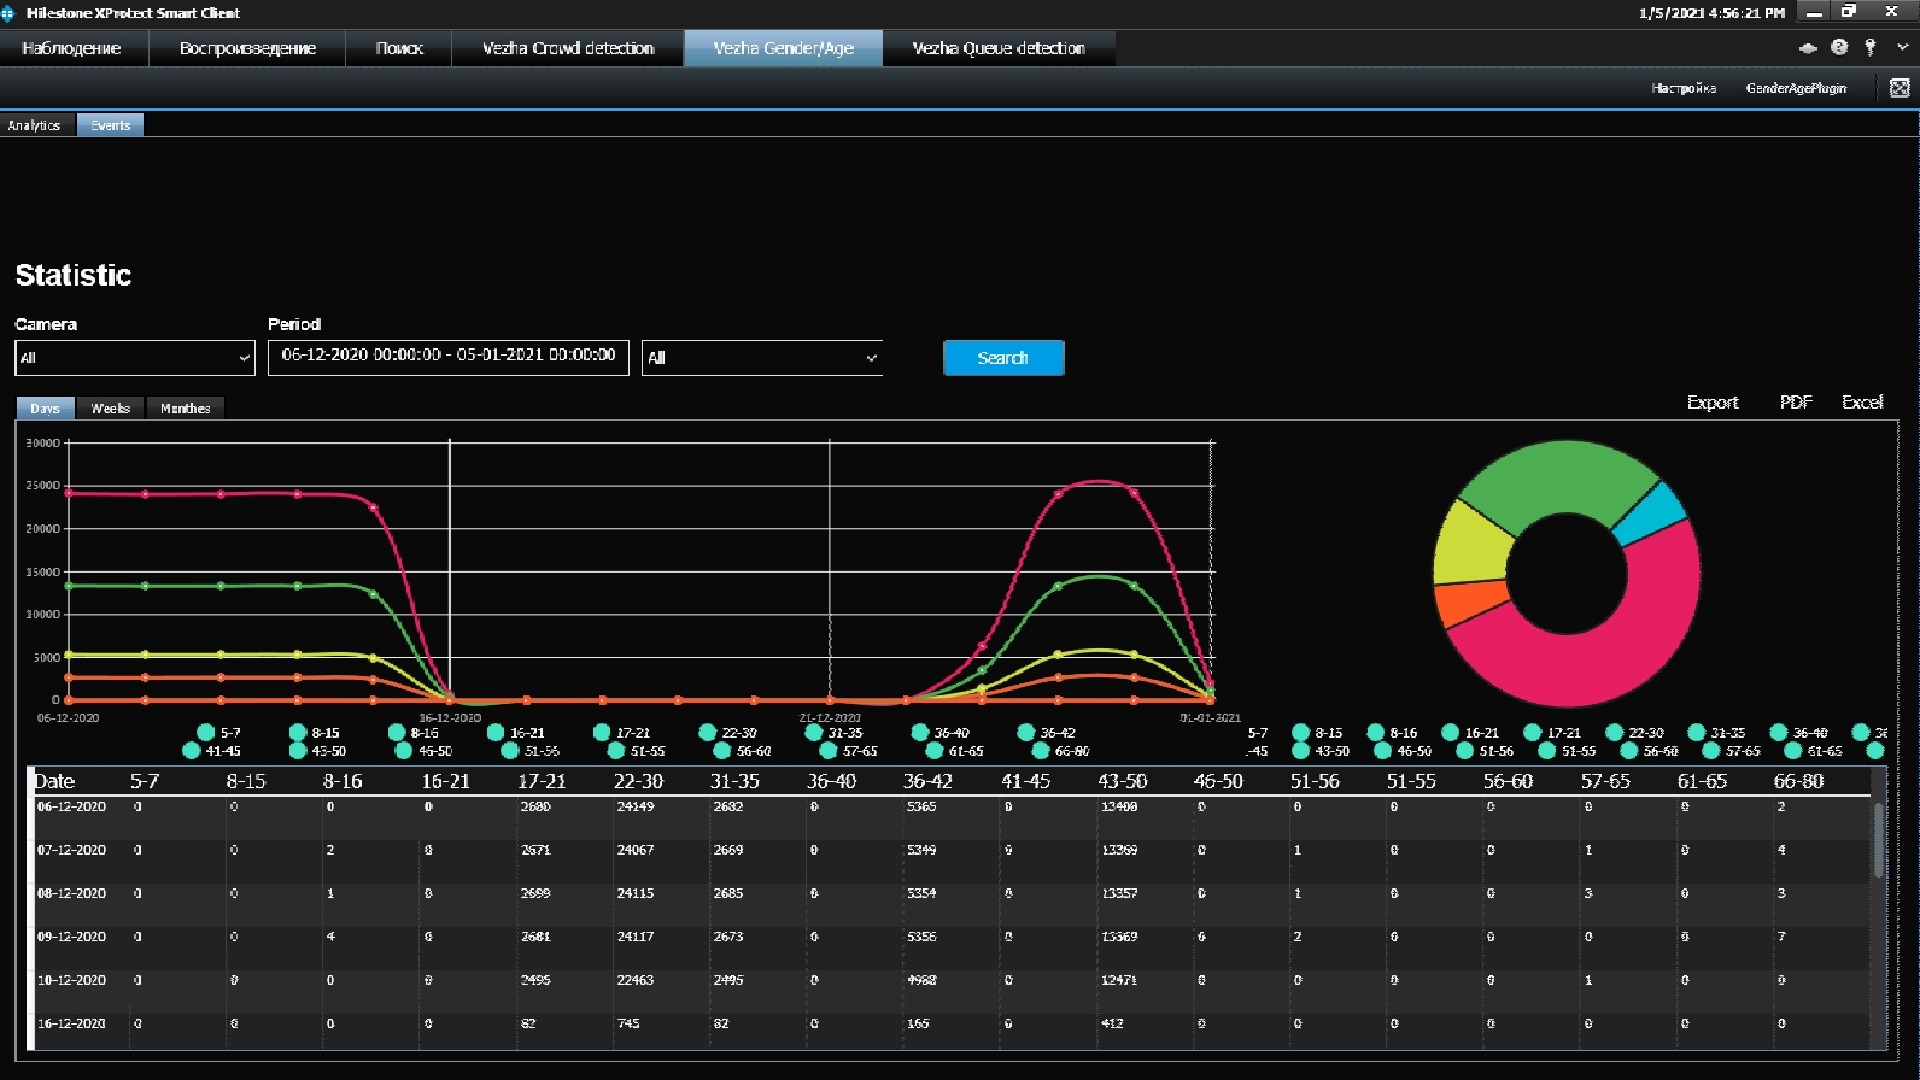Export statistics to Excel
The image size is (1920, 1080).
coord(1862,402)
